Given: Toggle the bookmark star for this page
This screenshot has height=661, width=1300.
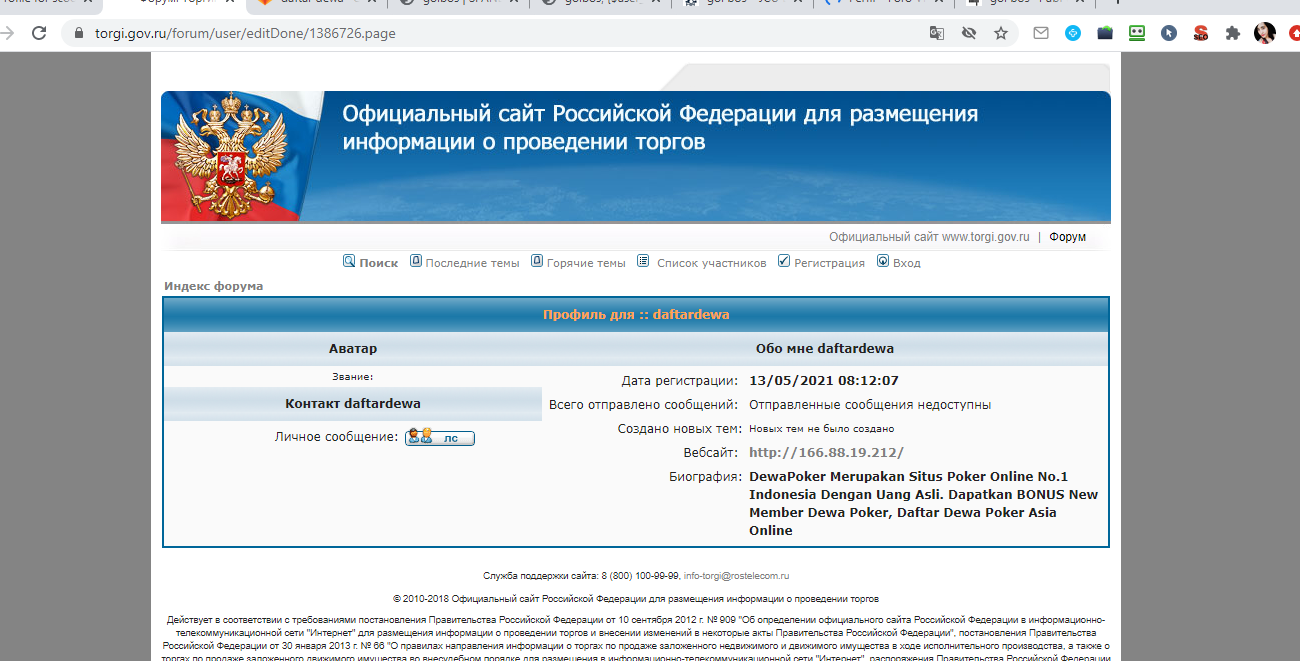Looking at the screenshot, I should pyautogui.click(x=1000, y=32).
